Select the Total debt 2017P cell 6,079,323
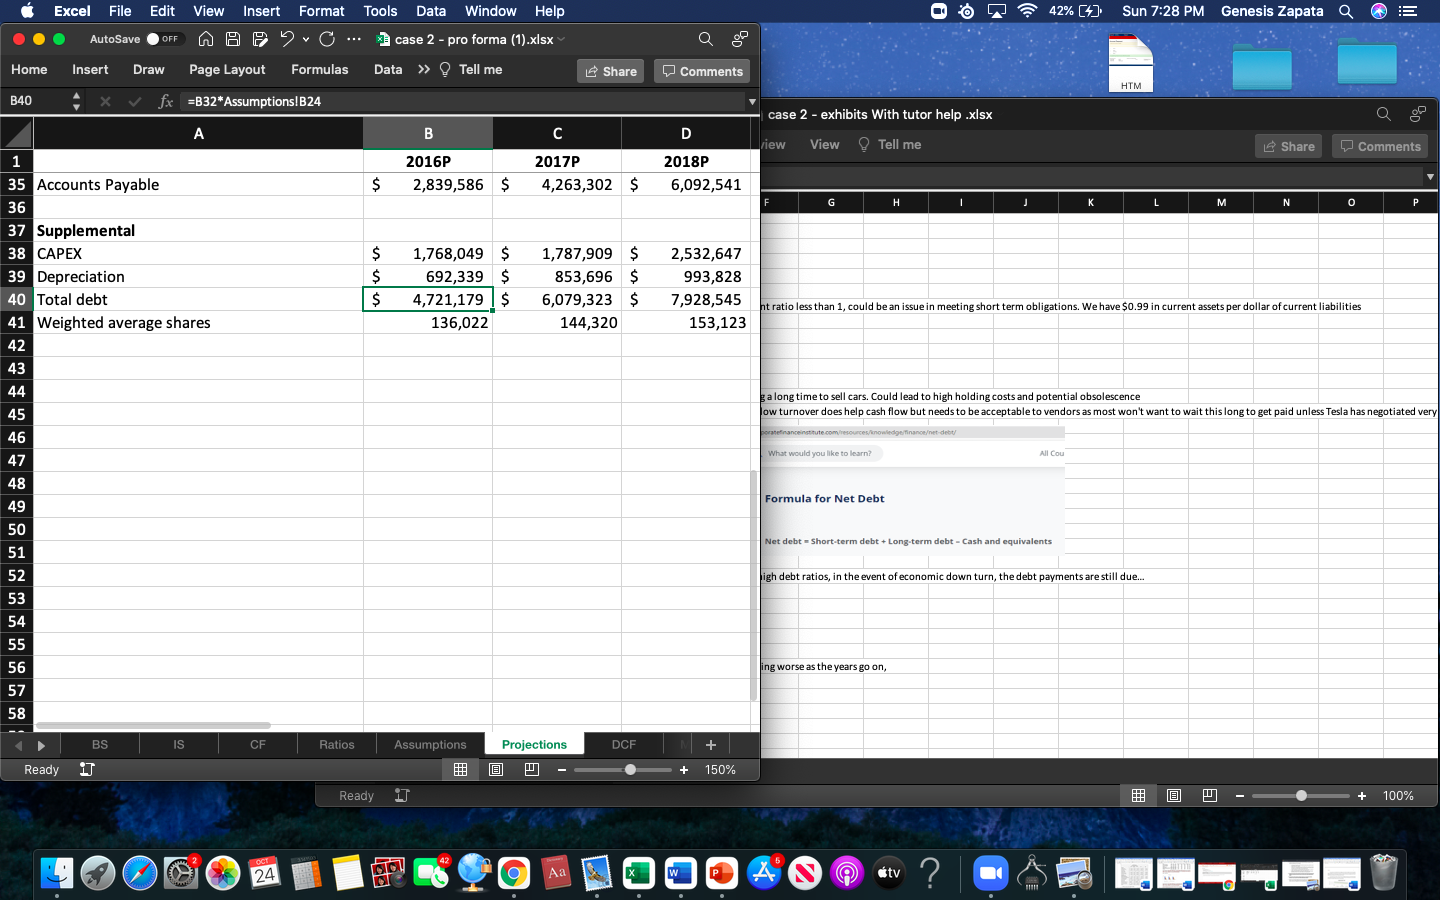The width and height of the screenshot is (1440, 900). (x=557, y=299)
